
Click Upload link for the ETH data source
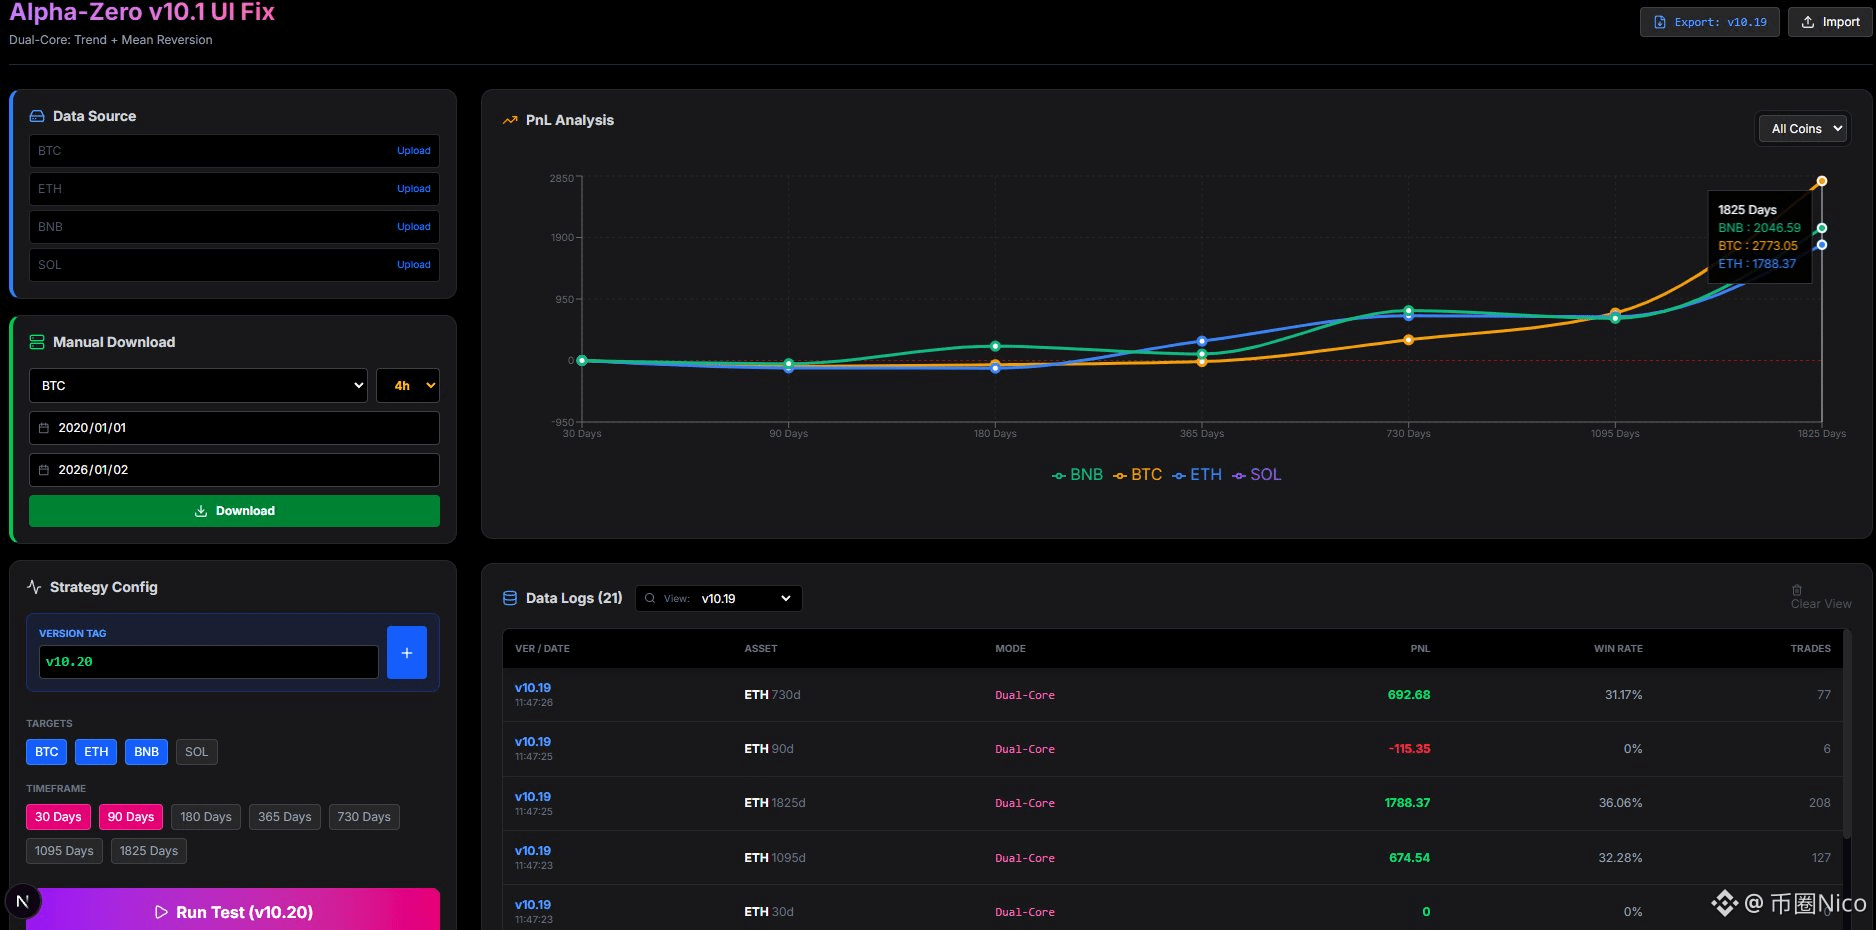[x=413, y=189]
